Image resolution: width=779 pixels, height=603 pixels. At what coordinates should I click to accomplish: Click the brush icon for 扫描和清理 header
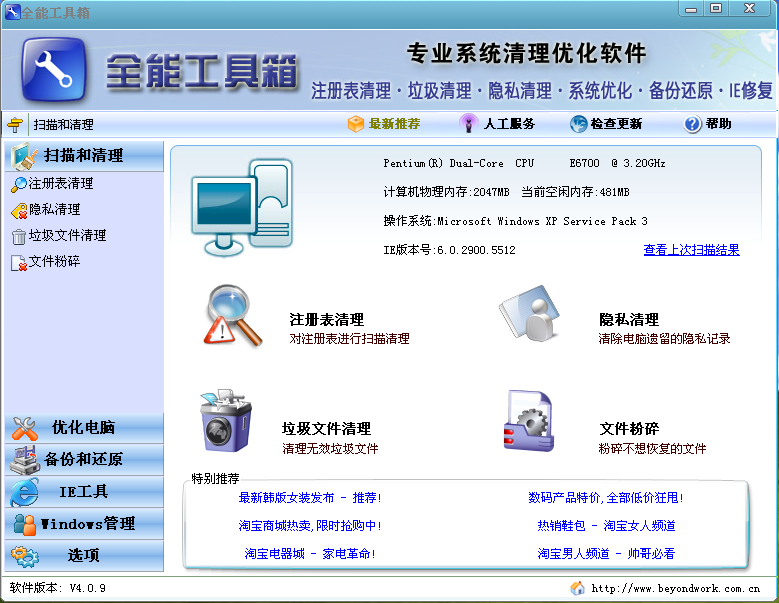(24, 155)
